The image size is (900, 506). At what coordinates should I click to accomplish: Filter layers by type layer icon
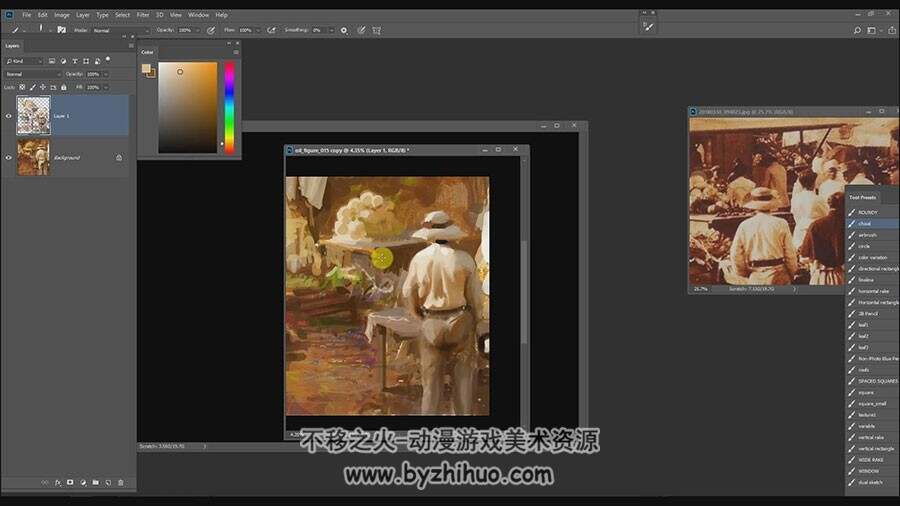75,61
